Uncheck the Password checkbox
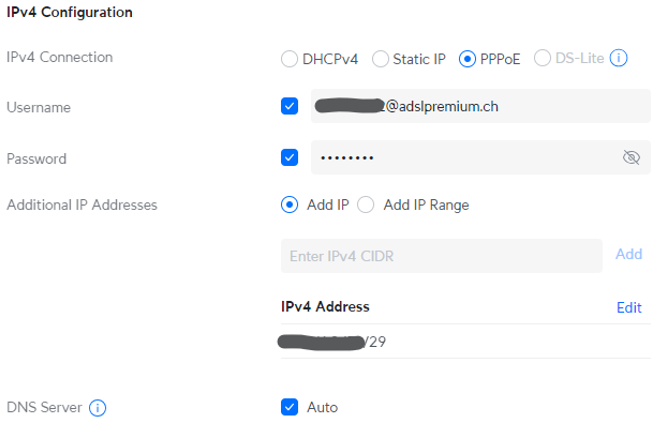Viewport: 667px width, 442px height. pos(289,157)
